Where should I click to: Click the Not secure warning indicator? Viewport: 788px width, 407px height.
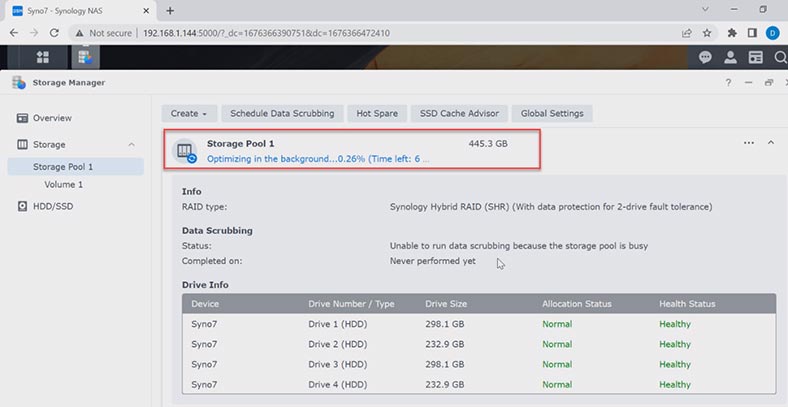coord(104,33)
